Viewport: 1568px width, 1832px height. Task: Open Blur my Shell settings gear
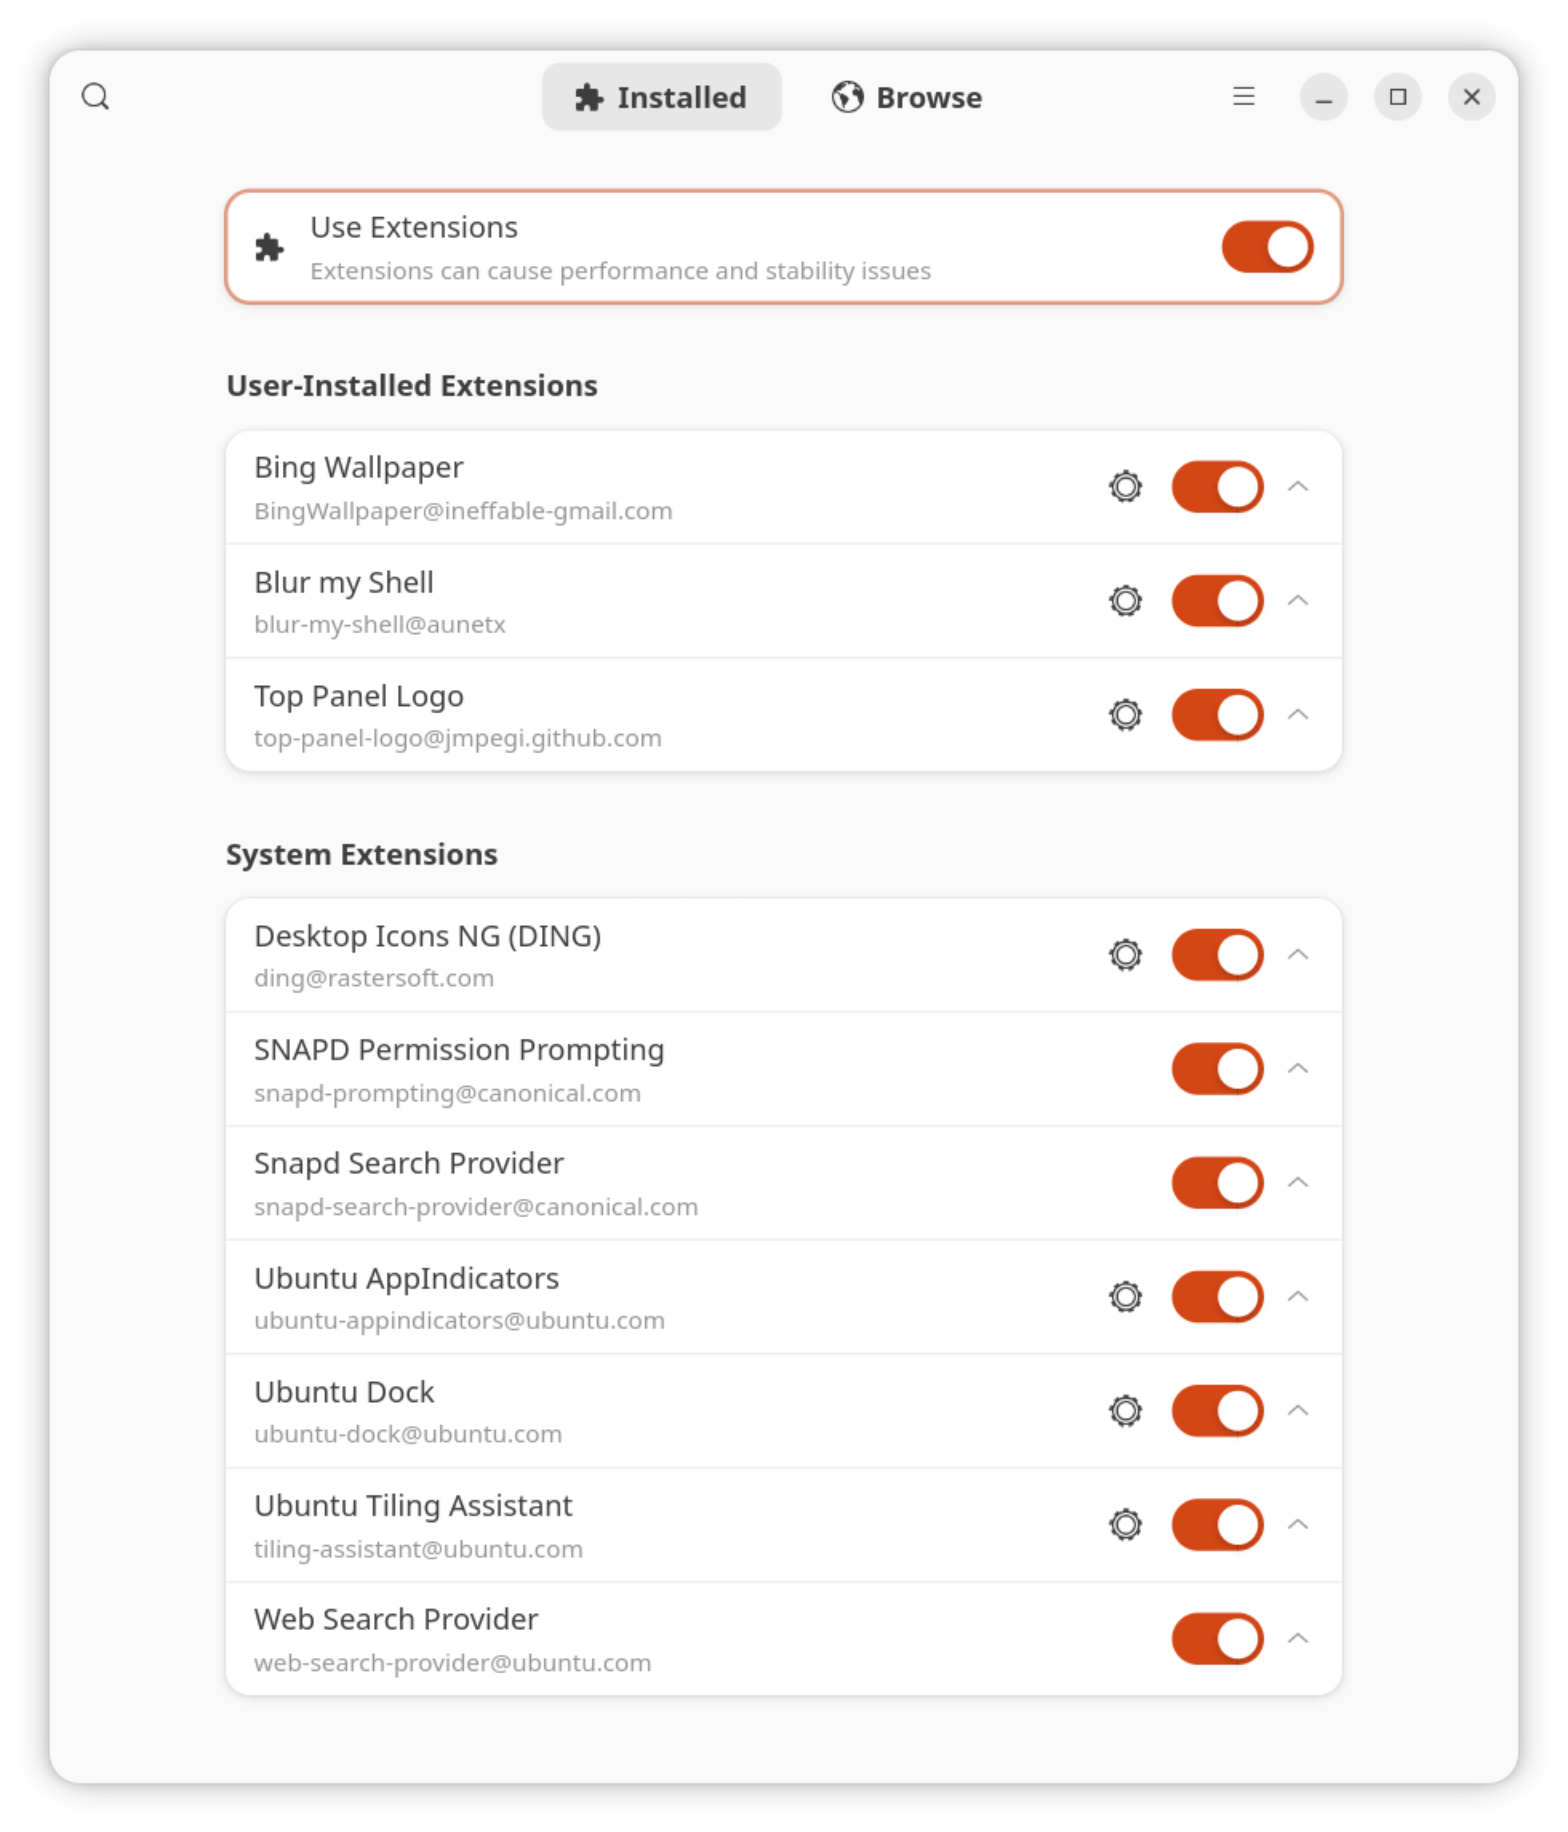(x=1125, y=601)
